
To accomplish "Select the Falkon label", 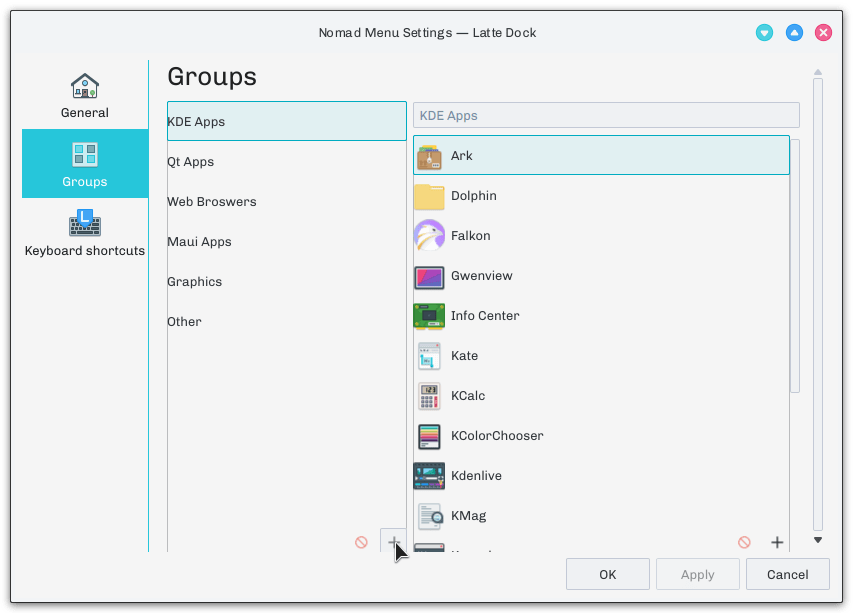I will click(471, 236).
